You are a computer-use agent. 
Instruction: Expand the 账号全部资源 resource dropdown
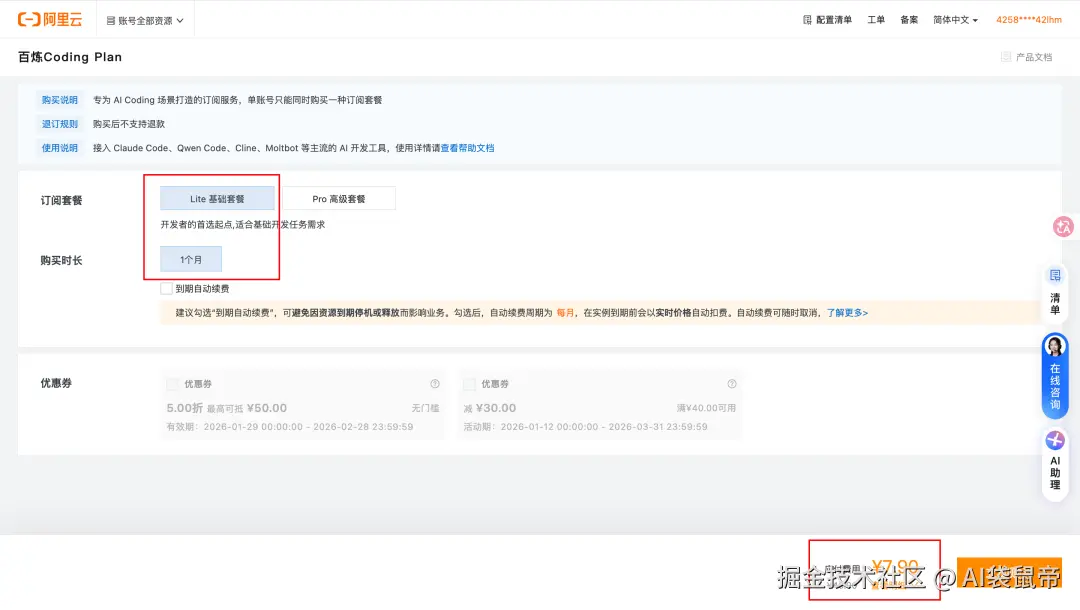coord(145,18)
